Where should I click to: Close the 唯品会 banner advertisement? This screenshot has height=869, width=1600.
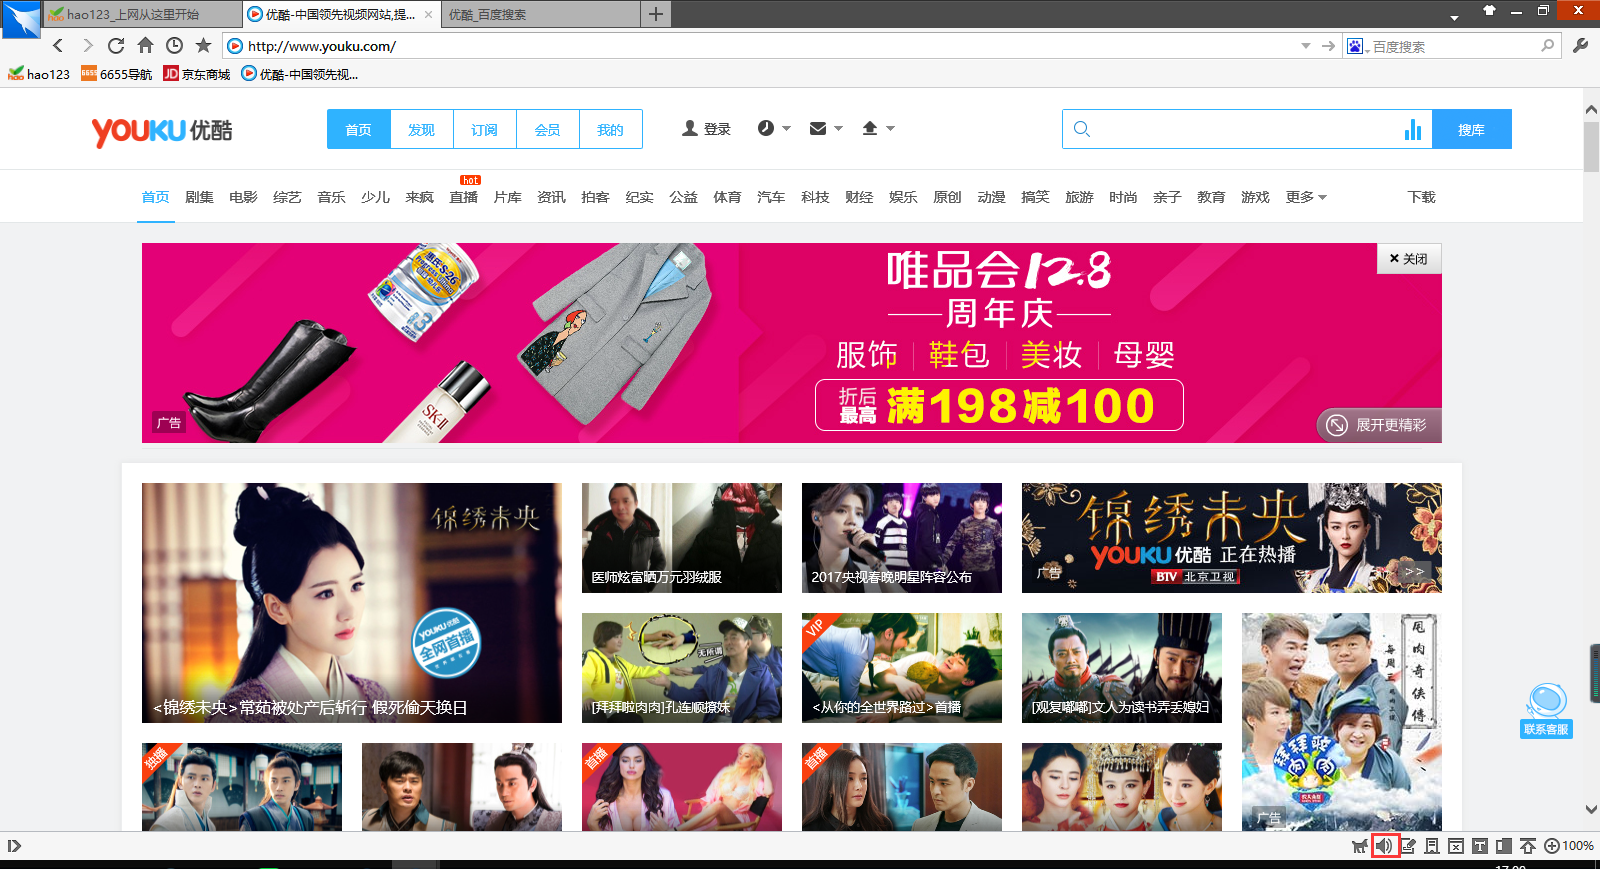click(1408, 259)
